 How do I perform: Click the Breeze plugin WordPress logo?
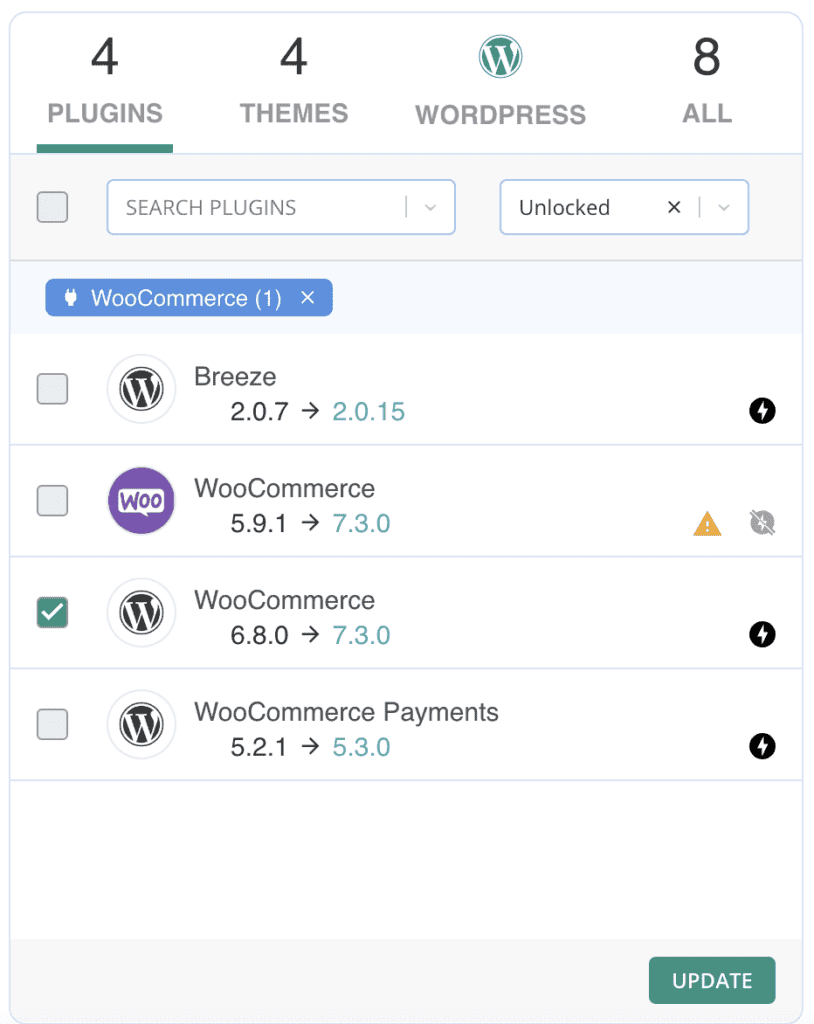tap(141, 389)
